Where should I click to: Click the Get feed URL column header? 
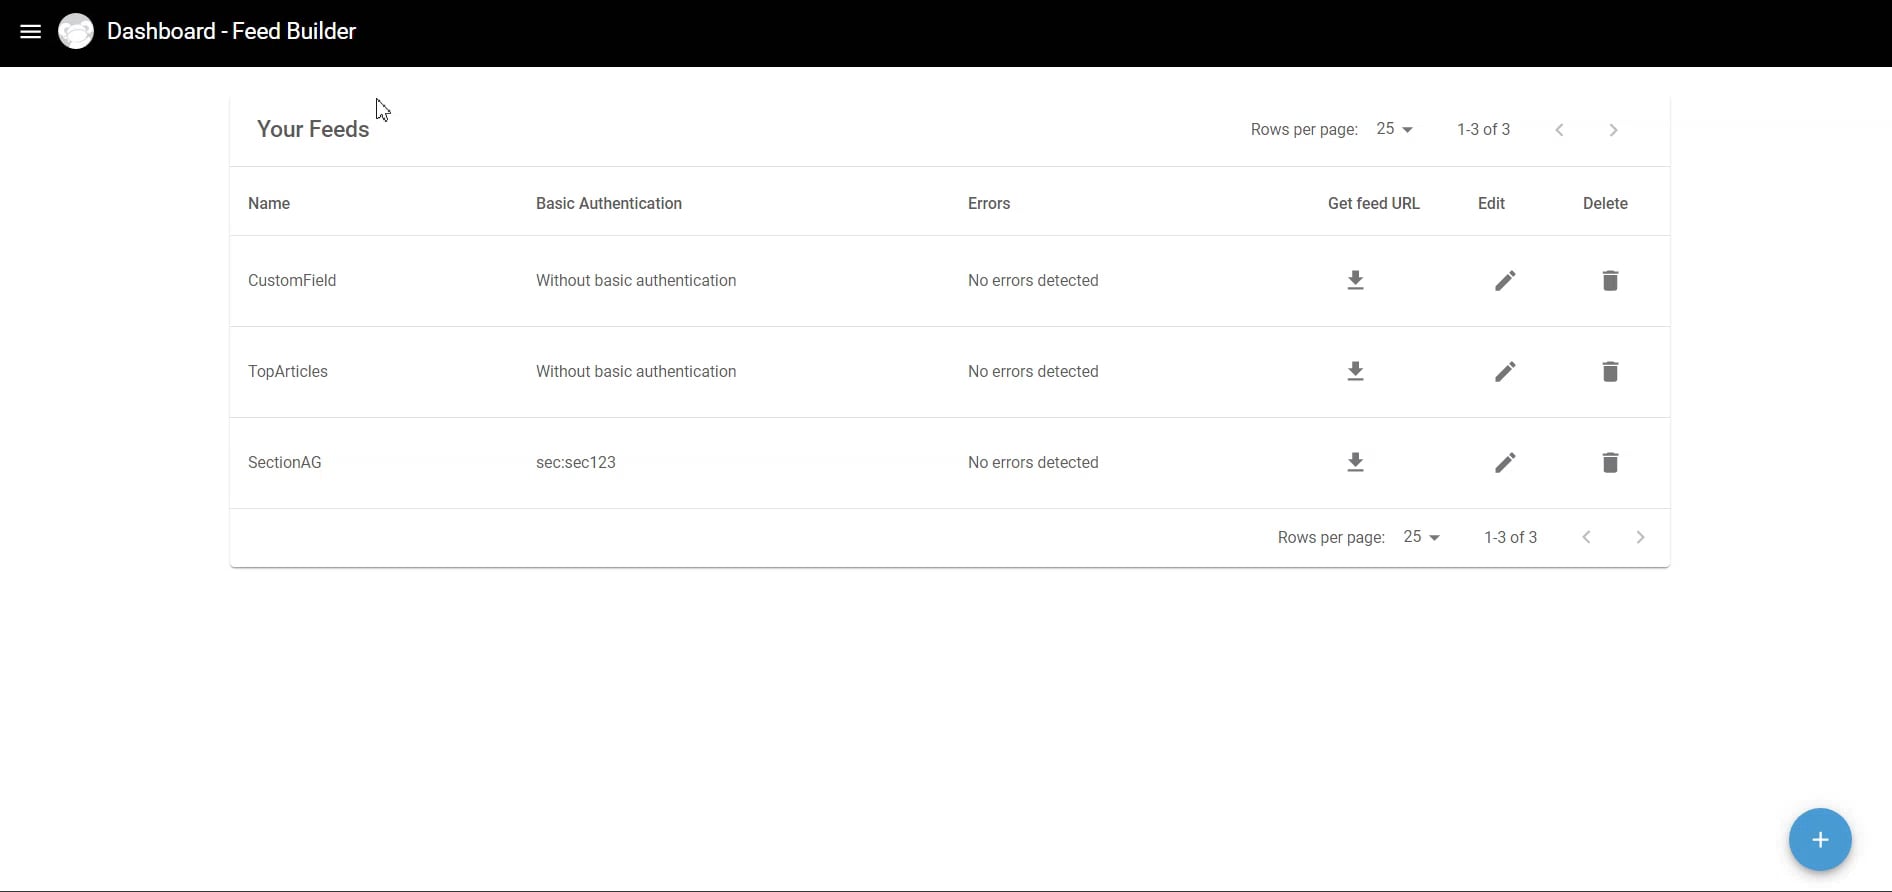pos(1374,203)
